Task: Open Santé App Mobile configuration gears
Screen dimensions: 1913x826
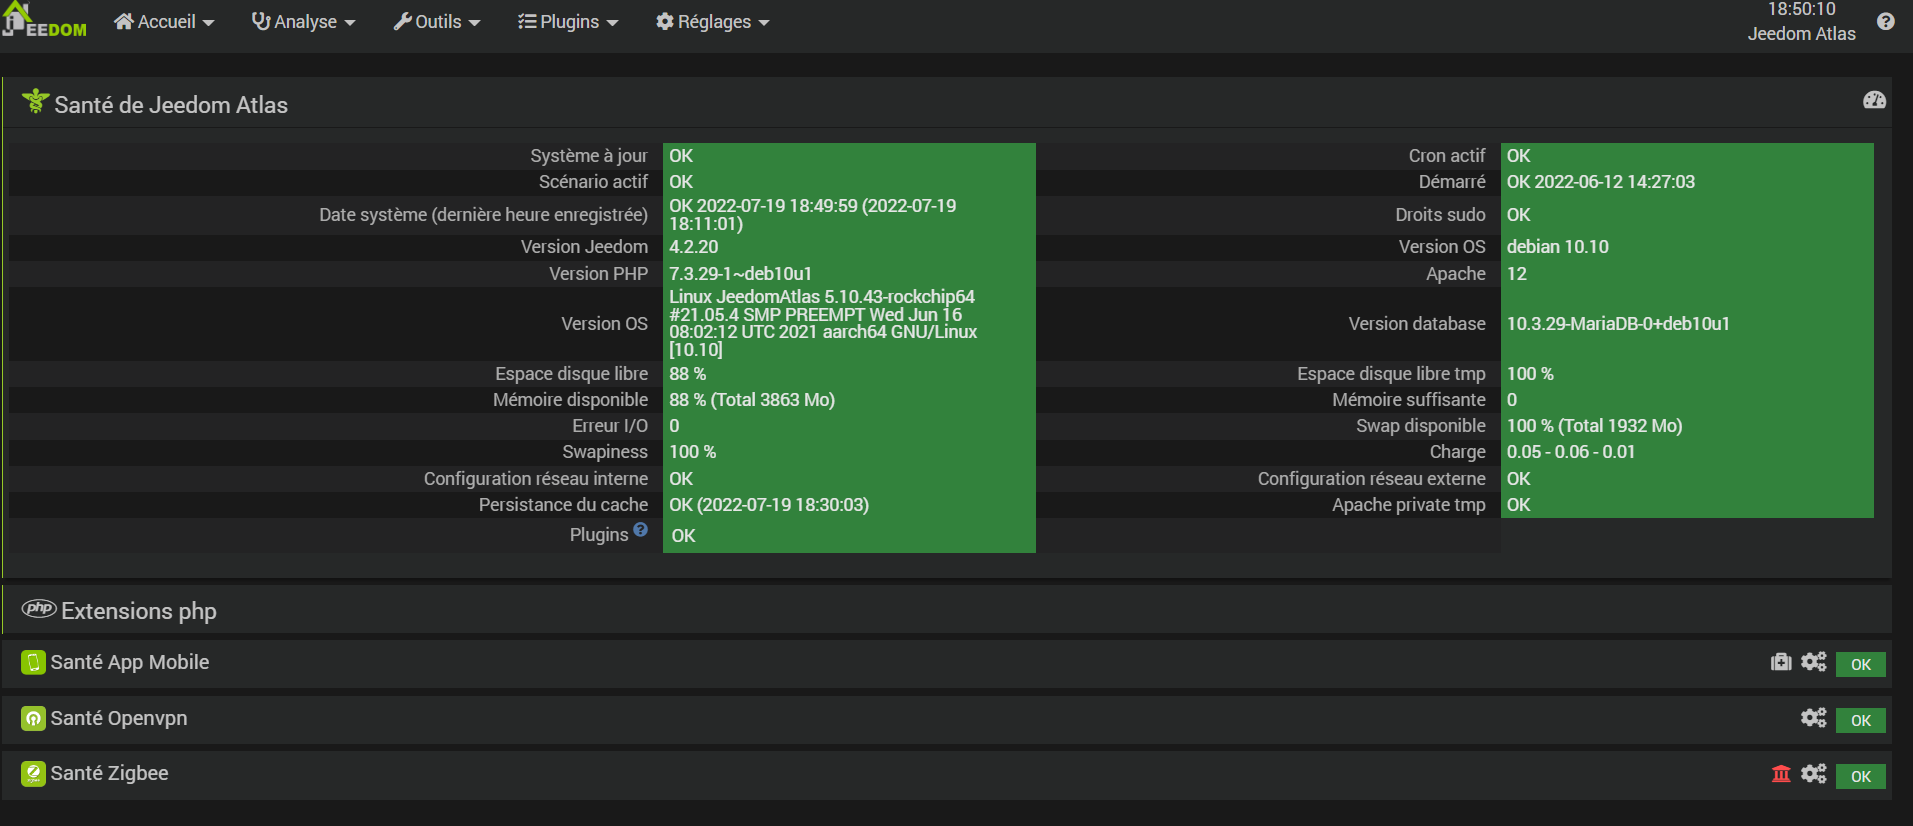Action: [x=1814, y=662]
